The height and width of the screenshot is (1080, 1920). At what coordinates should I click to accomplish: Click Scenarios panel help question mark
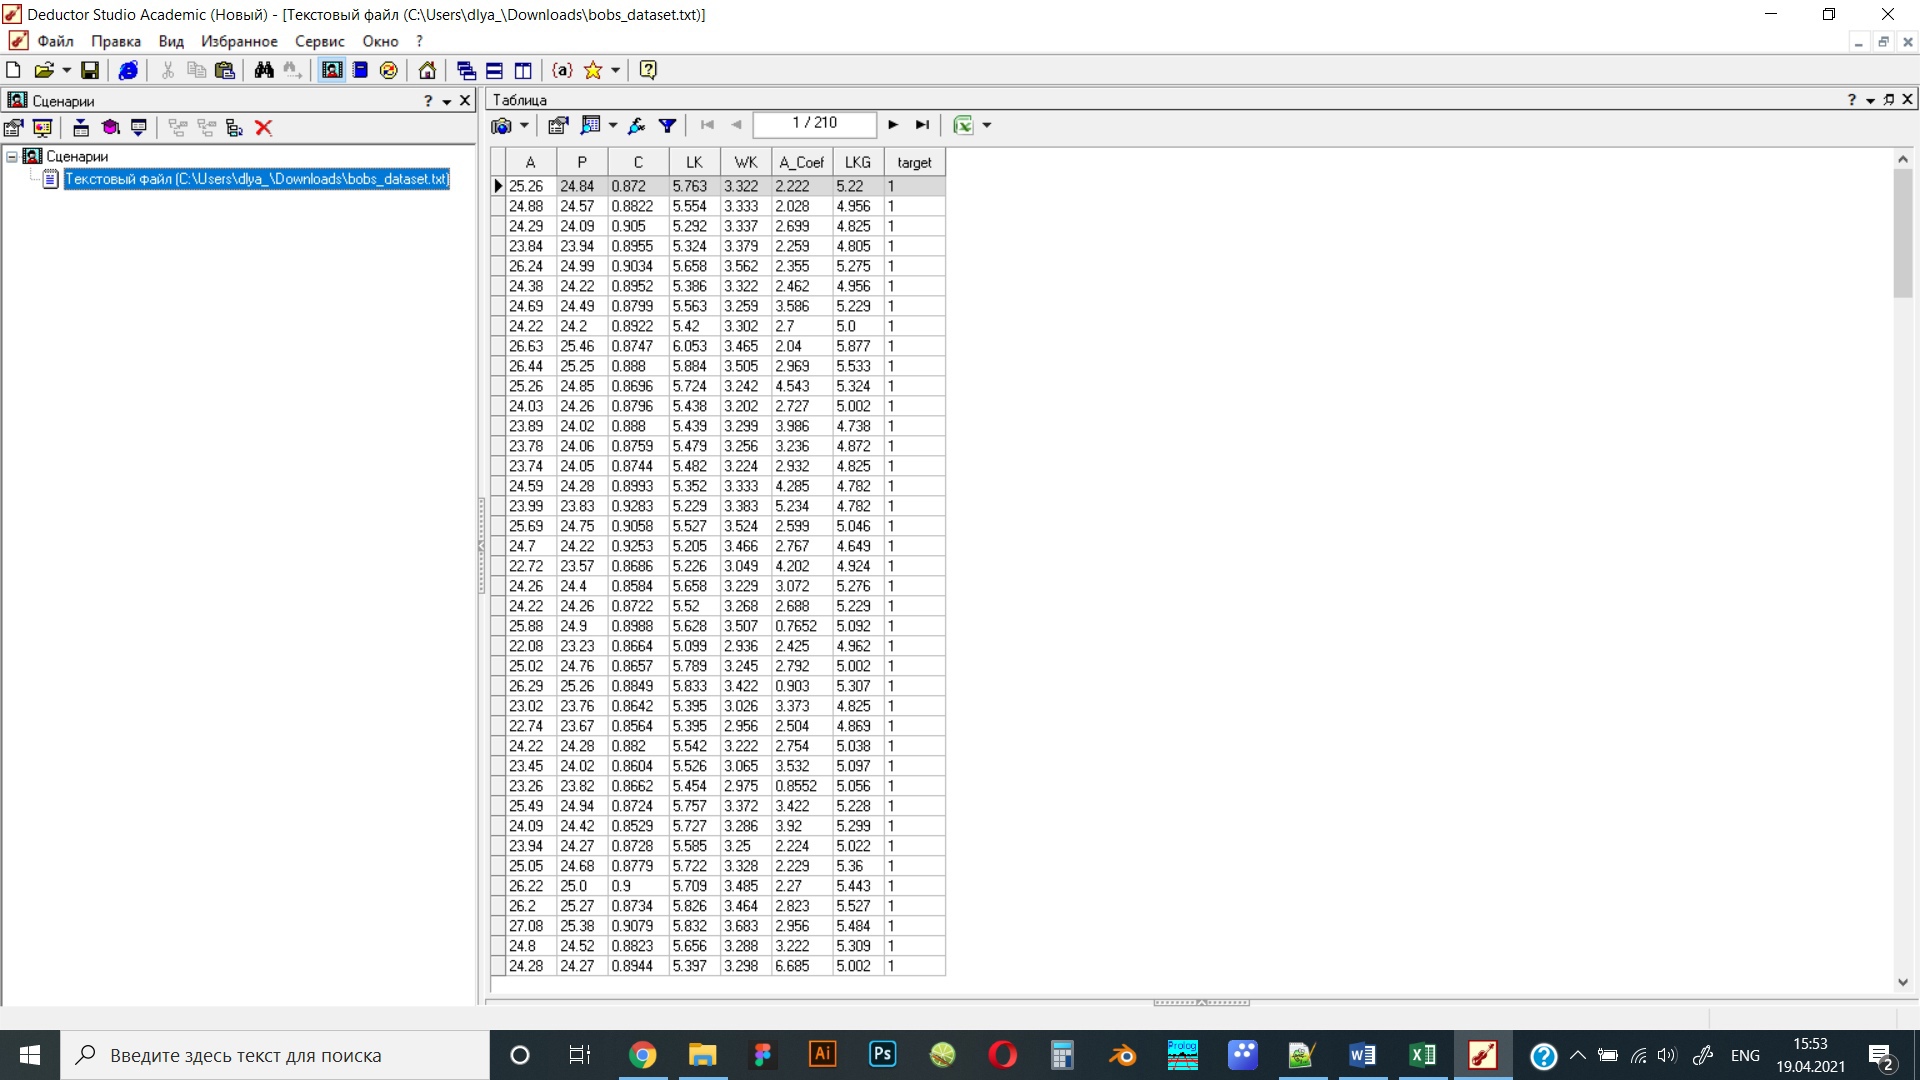[428, 100]
